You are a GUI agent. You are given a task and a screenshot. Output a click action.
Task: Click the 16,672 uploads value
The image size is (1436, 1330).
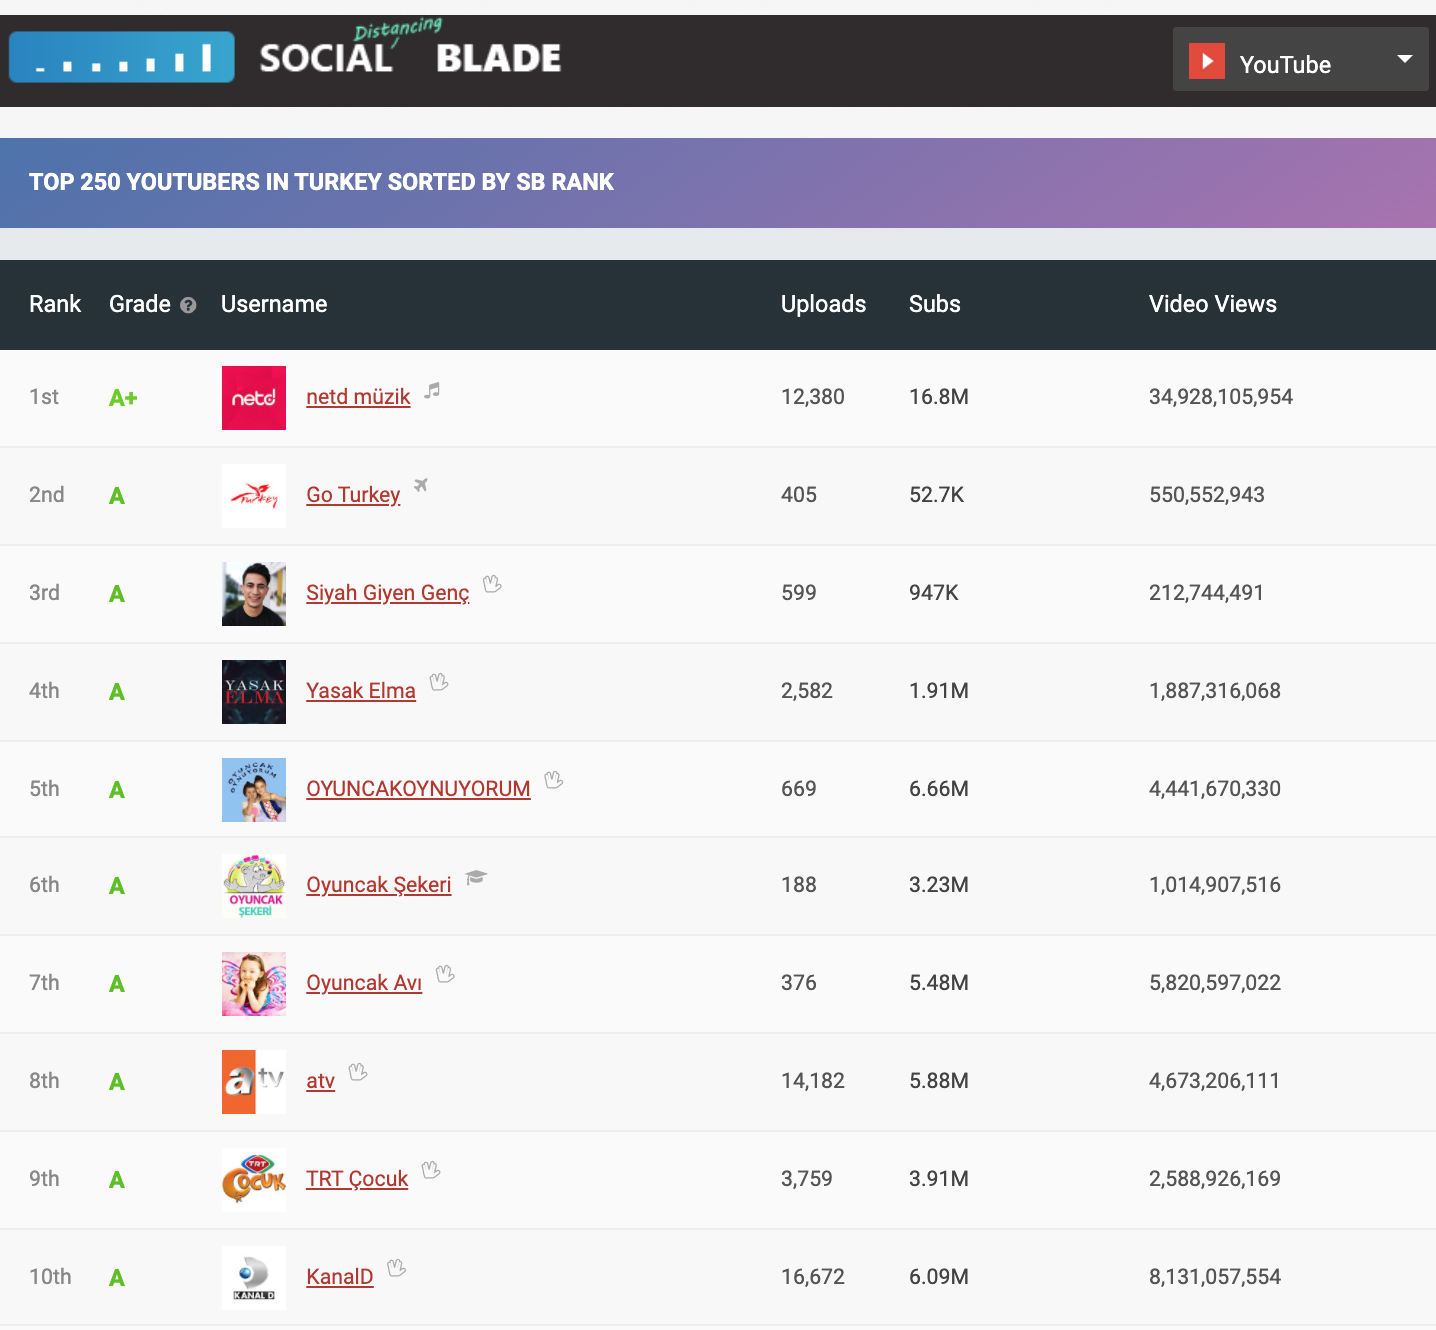click(x=812, y=1277)
